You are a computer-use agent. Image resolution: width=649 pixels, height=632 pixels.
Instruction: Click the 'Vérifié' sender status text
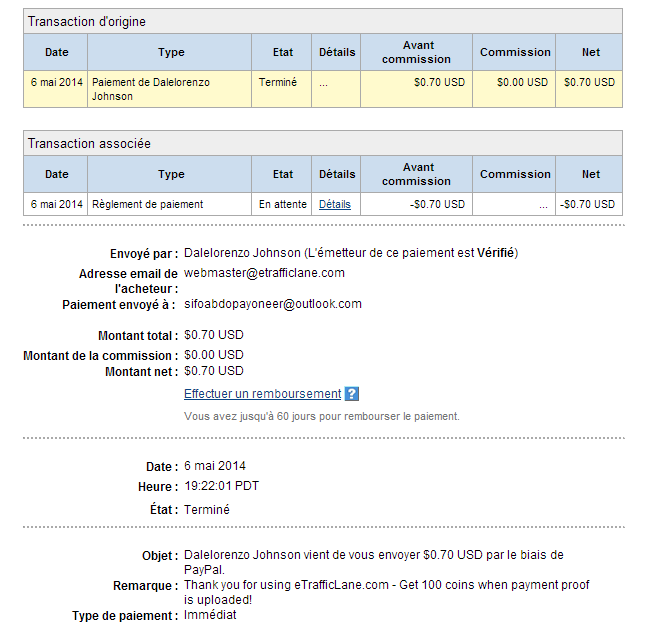click(495, 253)
